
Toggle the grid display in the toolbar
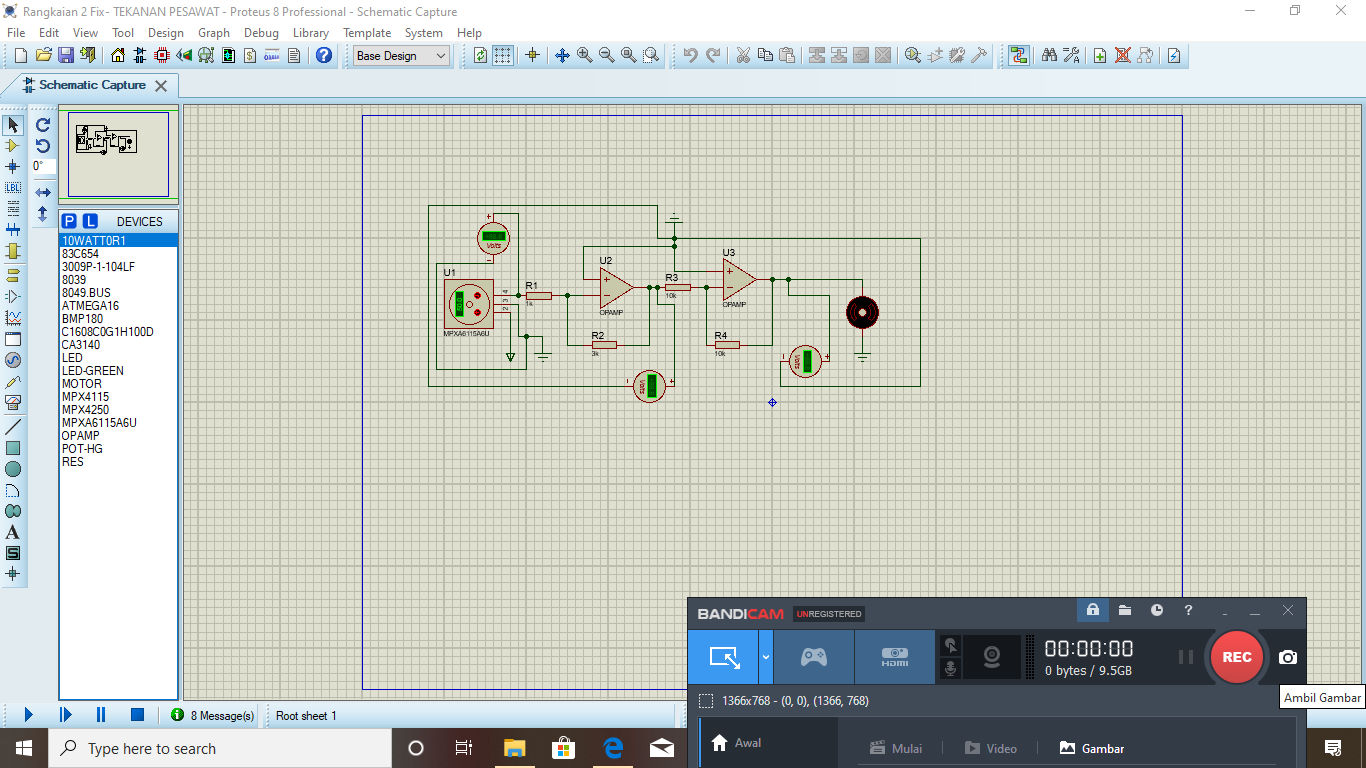503,56
